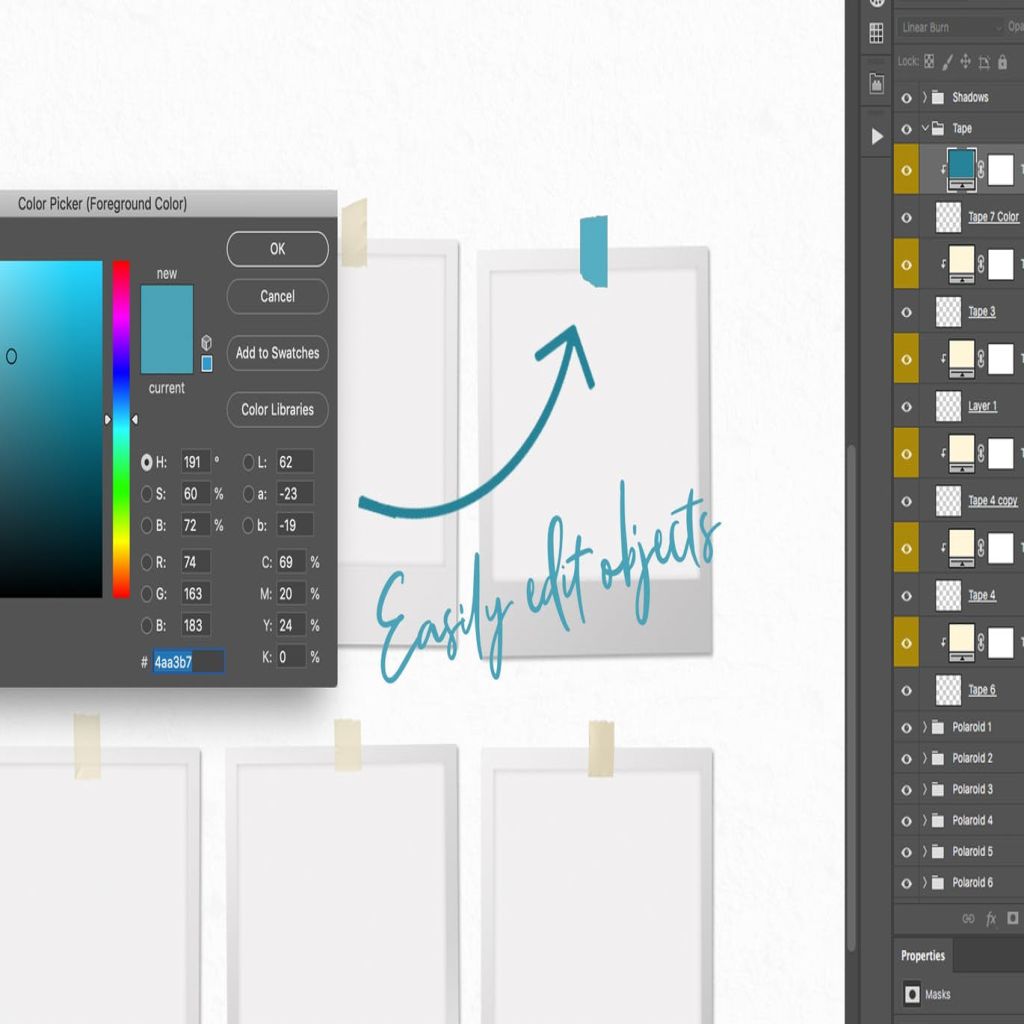
Task: Click the Properties panel tab
Action: point(922,956)
